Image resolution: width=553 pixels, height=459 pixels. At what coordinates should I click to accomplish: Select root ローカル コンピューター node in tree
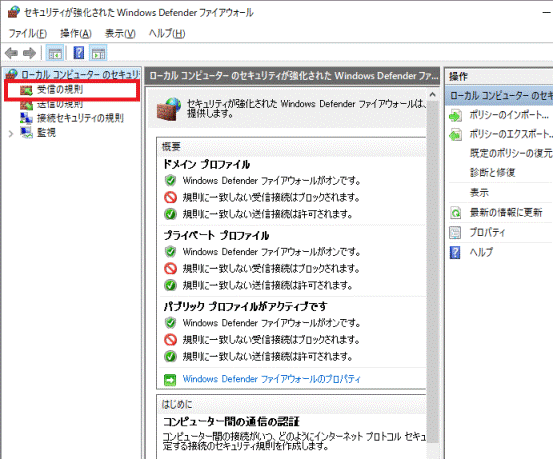[80, 74]
